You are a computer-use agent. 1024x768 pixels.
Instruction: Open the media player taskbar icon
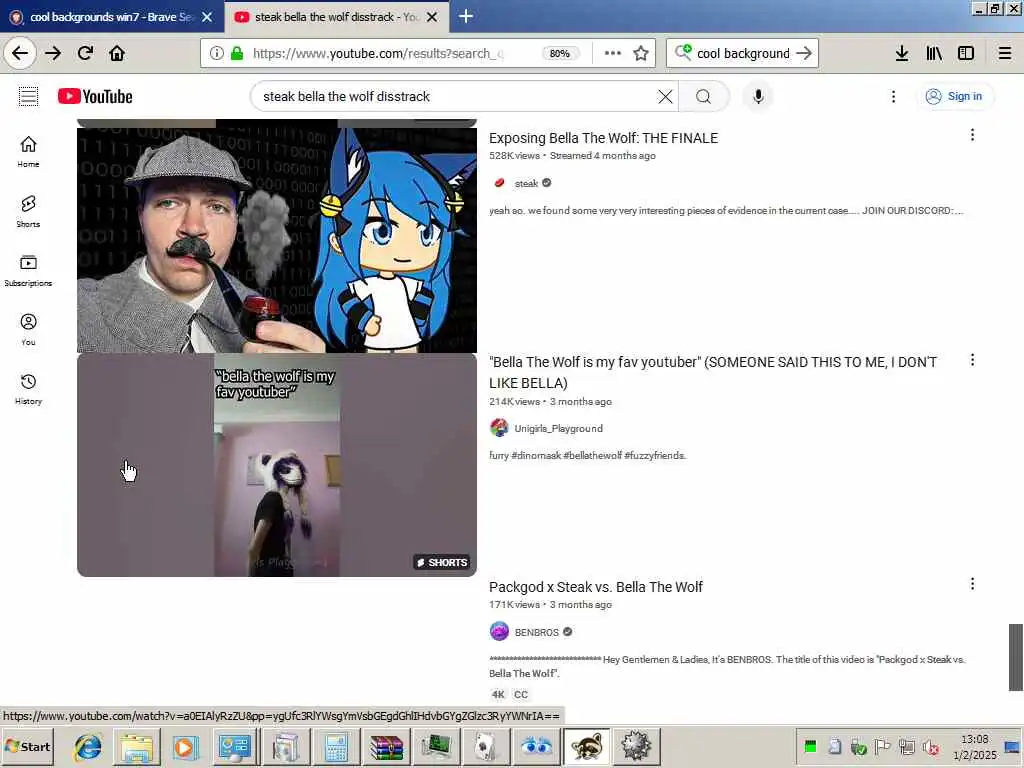pos(185,746)
